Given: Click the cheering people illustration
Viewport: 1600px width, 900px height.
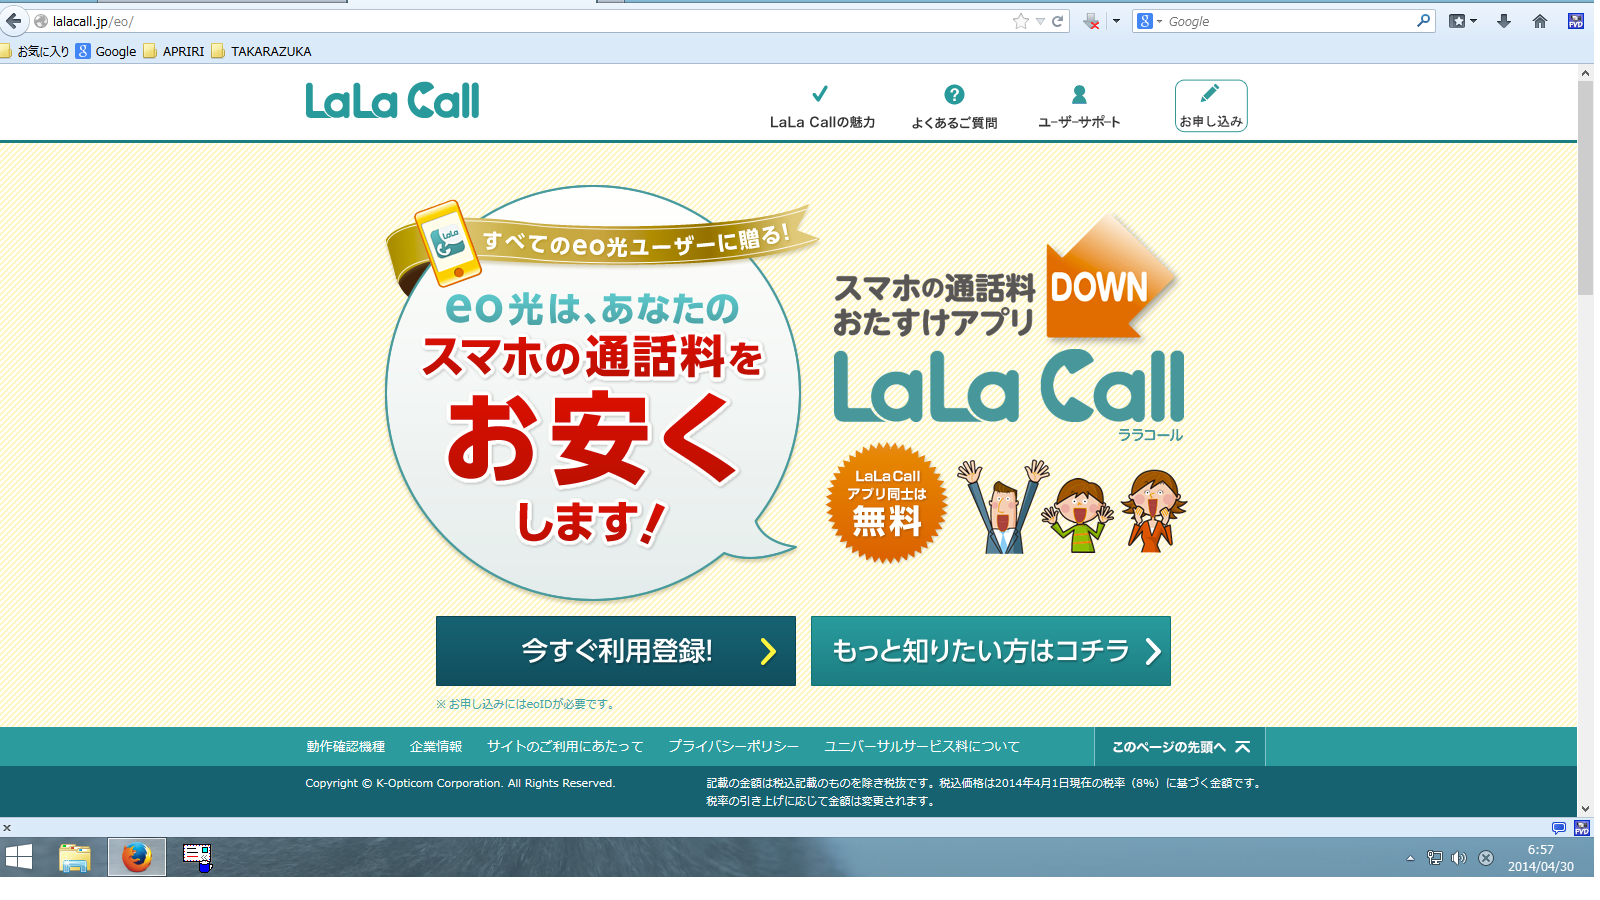Looking at the screenshot, I should 1072,507.
